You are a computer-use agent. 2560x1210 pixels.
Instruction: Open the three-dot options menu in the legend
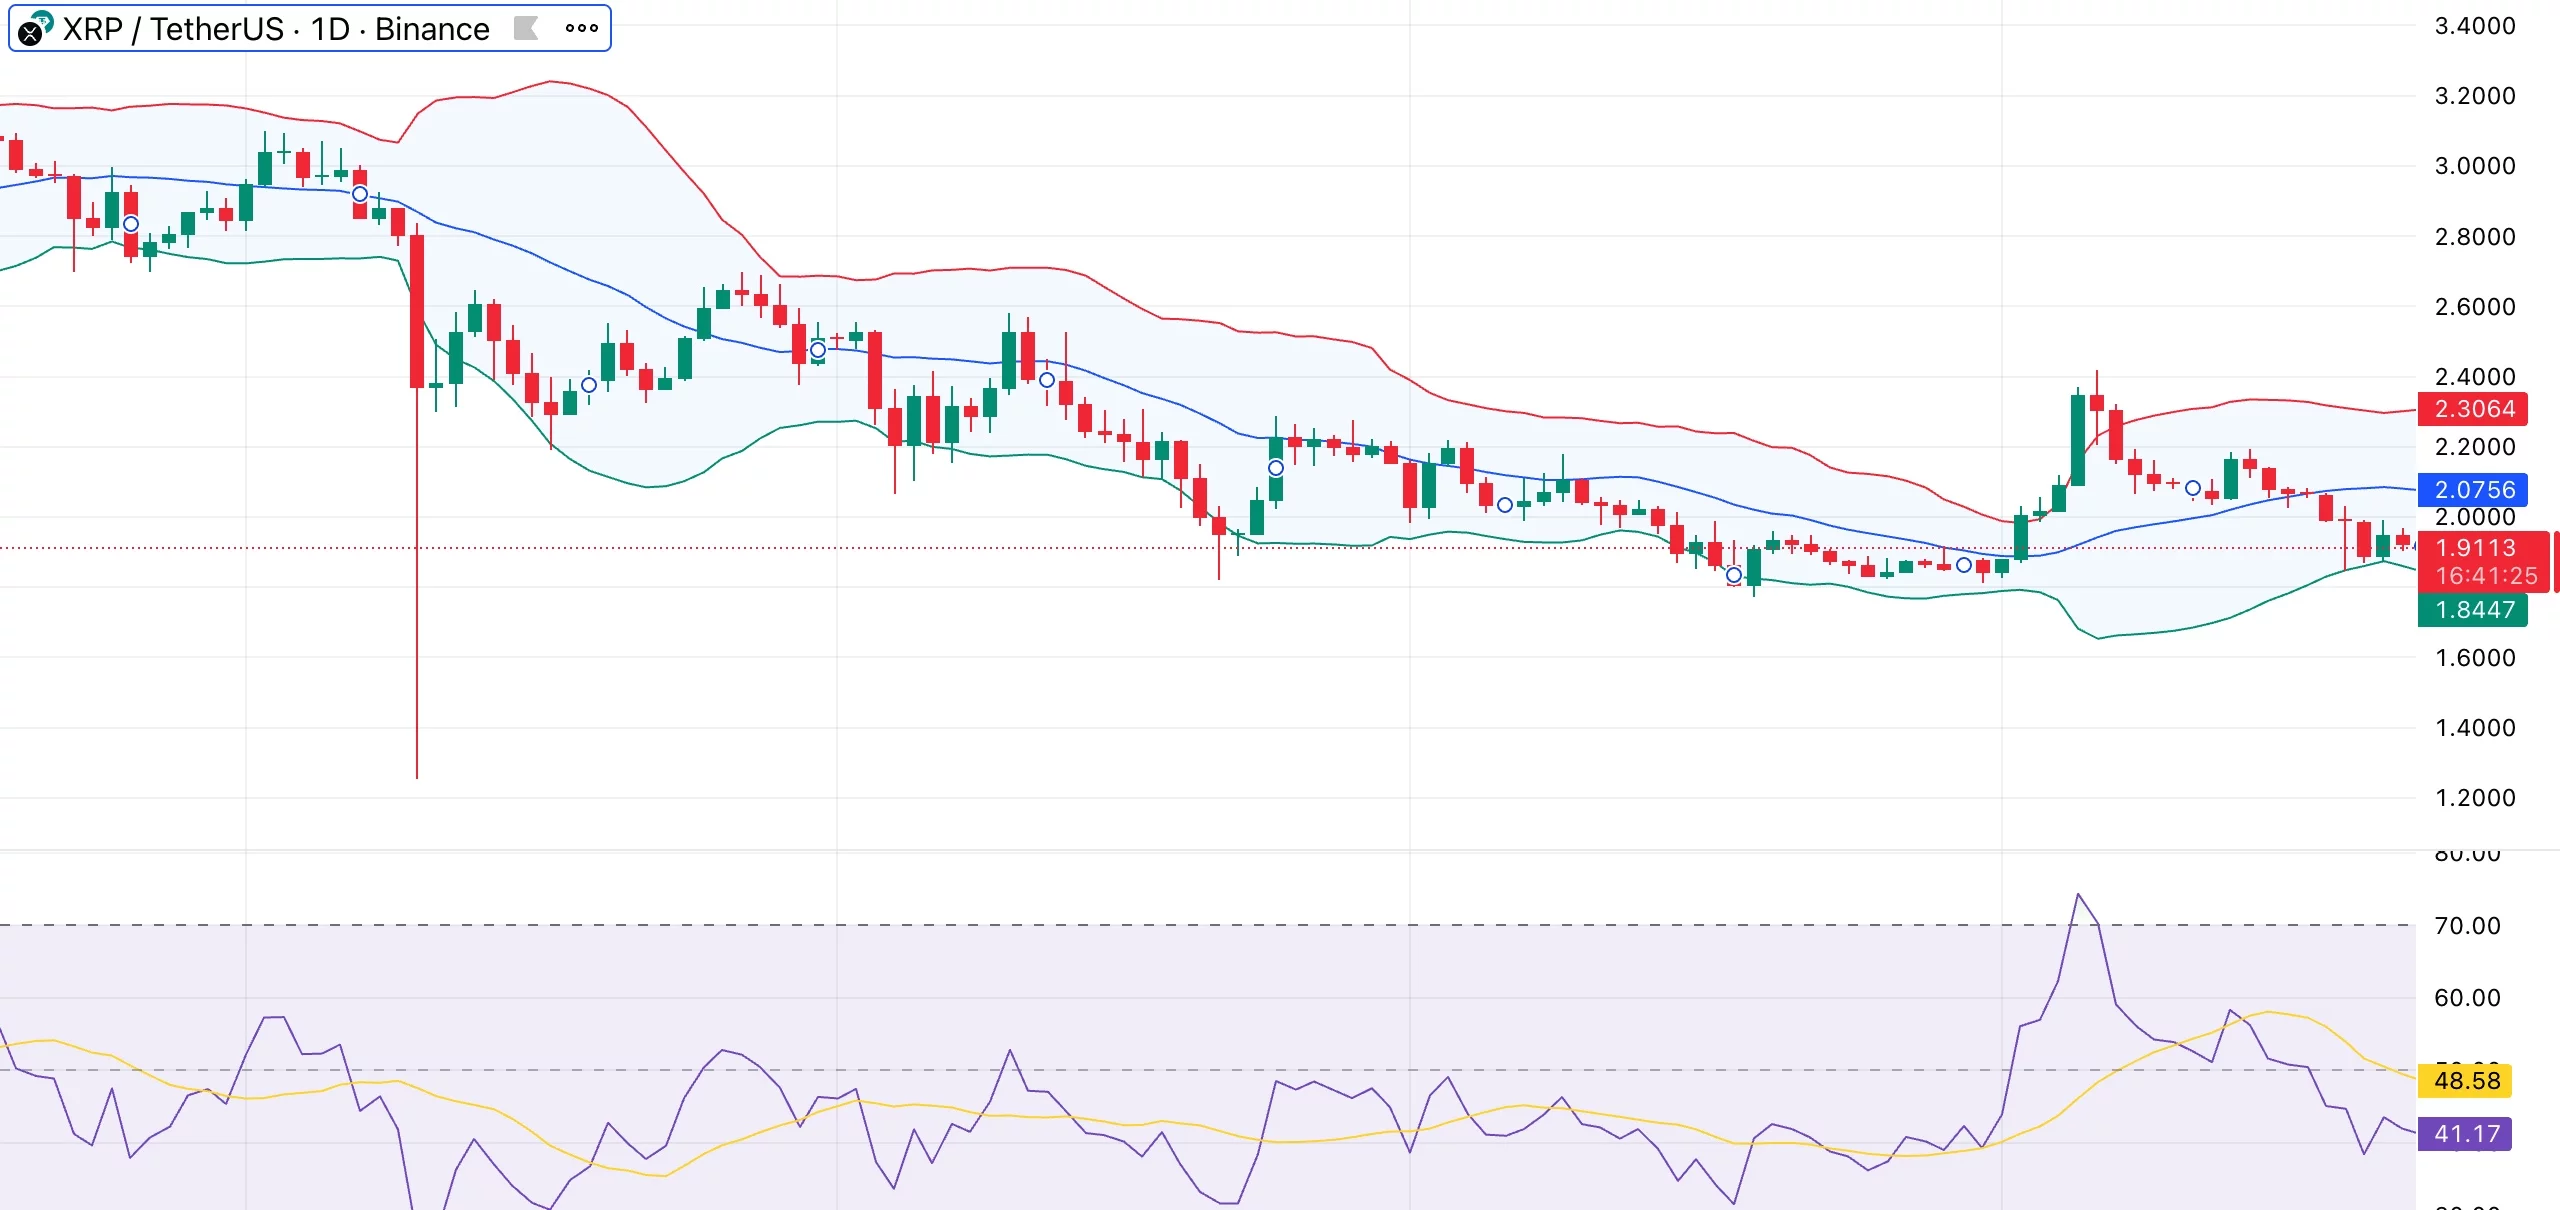point(581,28)
